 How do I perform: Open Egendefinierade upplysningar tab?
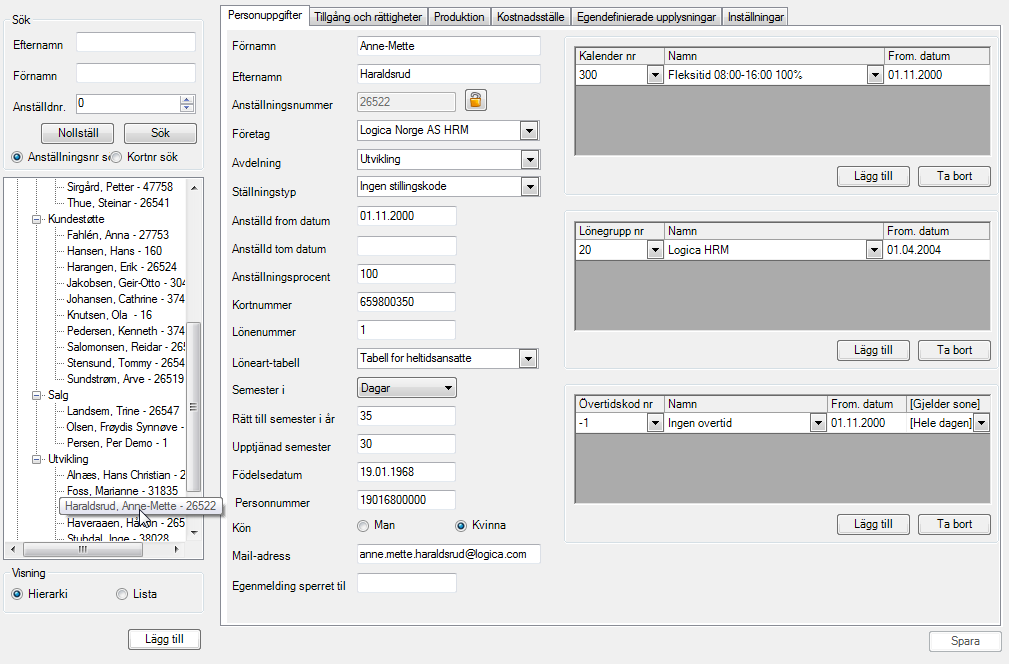646,17
